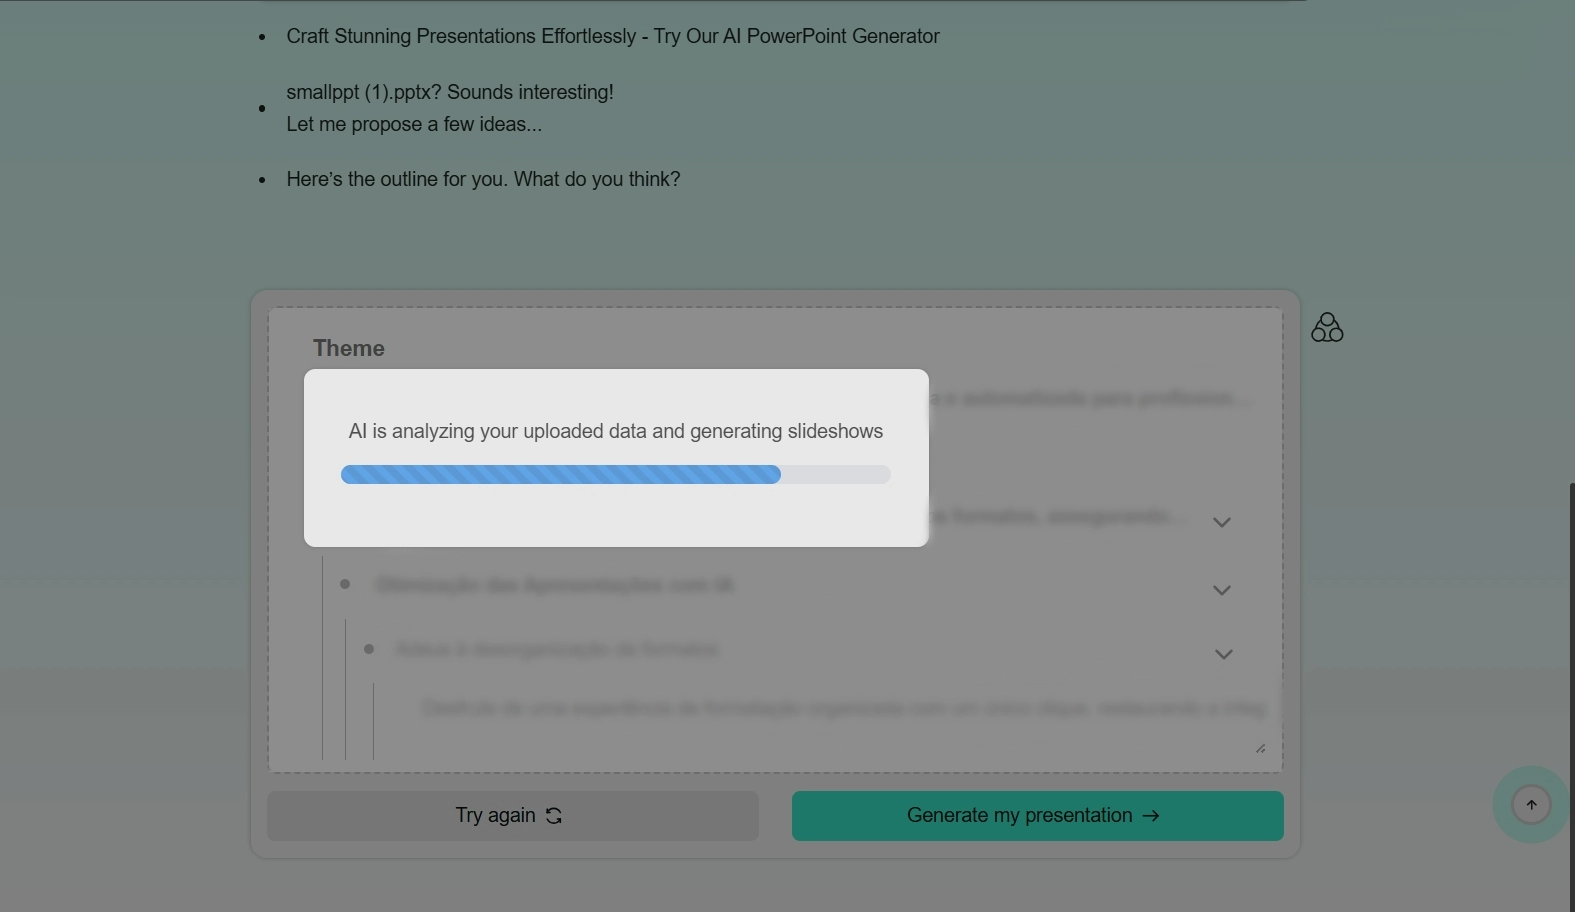The width and height of the screenshot is (1575, 912).
Task: Select 'Otimização das Apresentações com IA' outline item
Action: coord(555,585)
